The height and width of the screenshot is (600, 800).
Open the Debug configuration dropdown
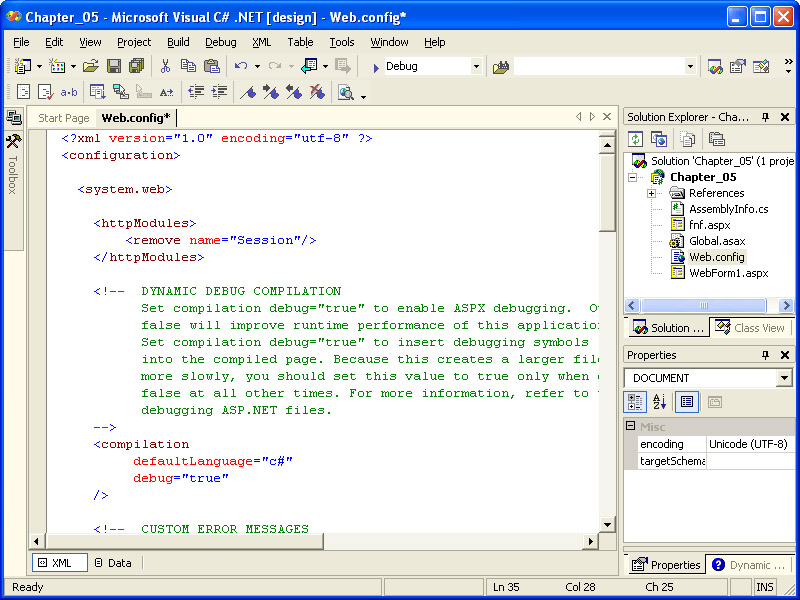point(475,66)
